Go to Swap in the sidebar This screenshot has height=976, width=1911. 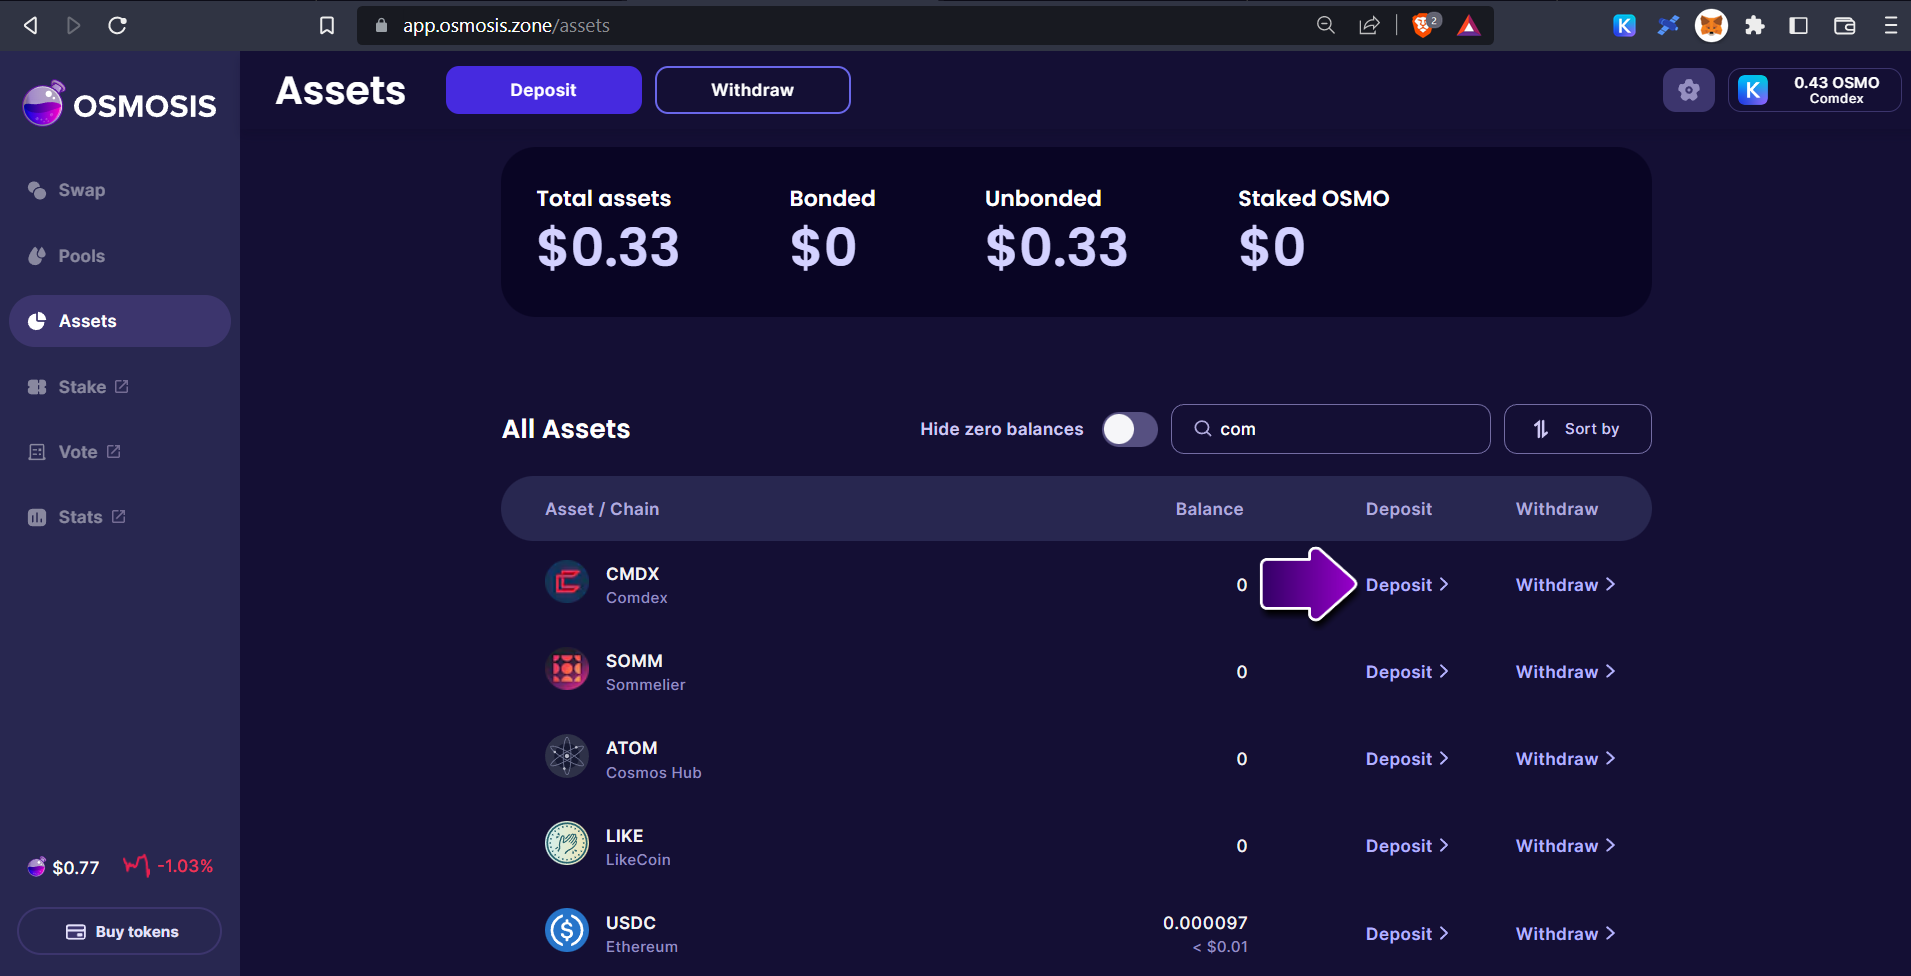tap(81, 190)
